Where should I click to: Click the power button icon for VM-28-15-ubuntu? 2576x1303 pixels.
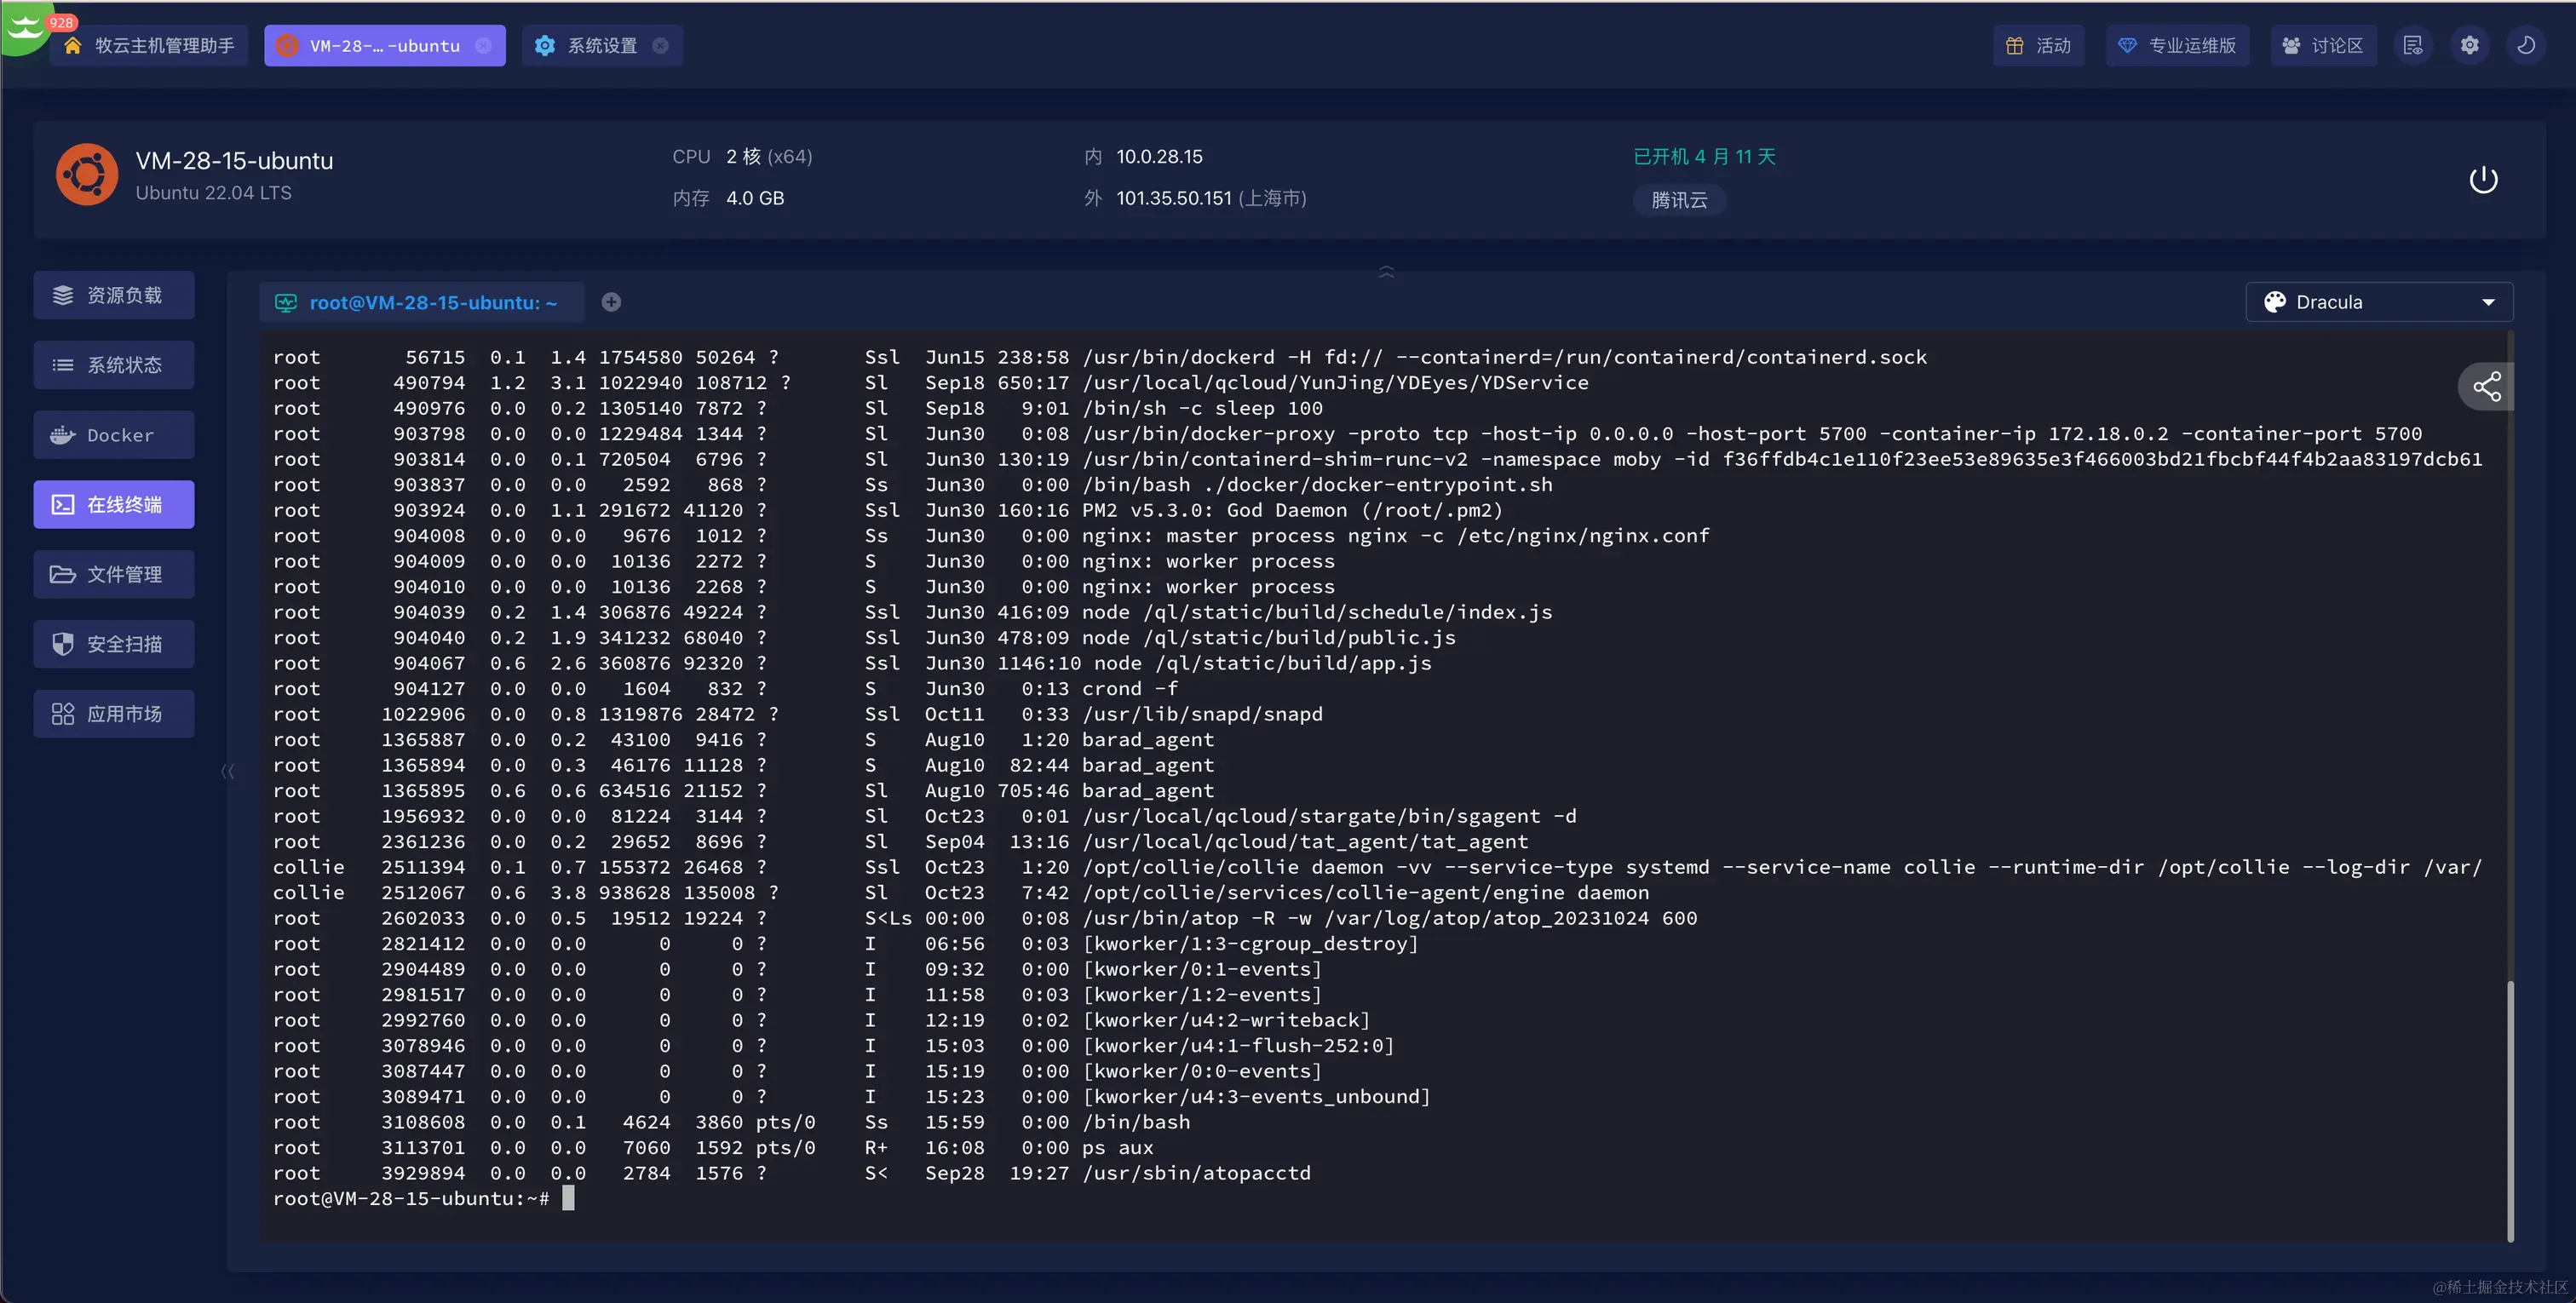click(2483, 180)
